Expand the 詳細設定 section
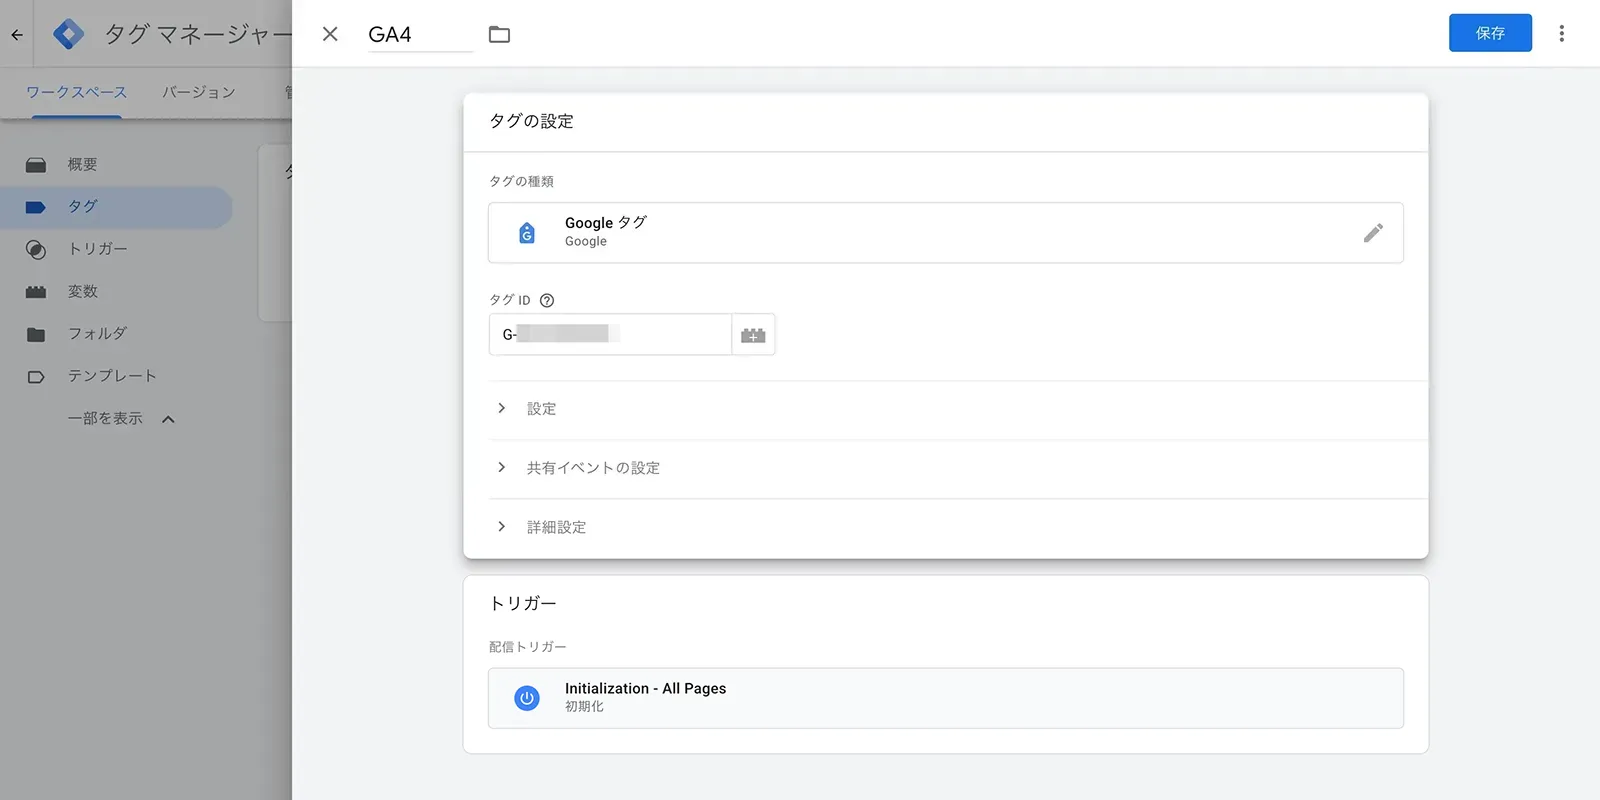Image resolution: width=1600 pixels, height=800 pixels. click(957, 527)
